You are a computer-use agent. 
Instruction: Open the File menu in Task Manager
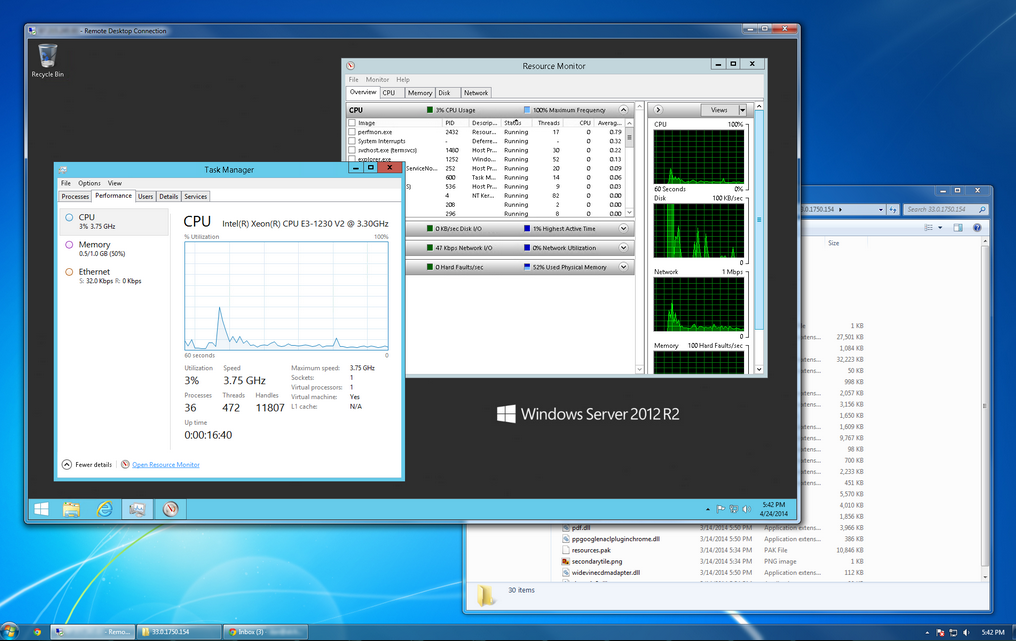(66, 183)
